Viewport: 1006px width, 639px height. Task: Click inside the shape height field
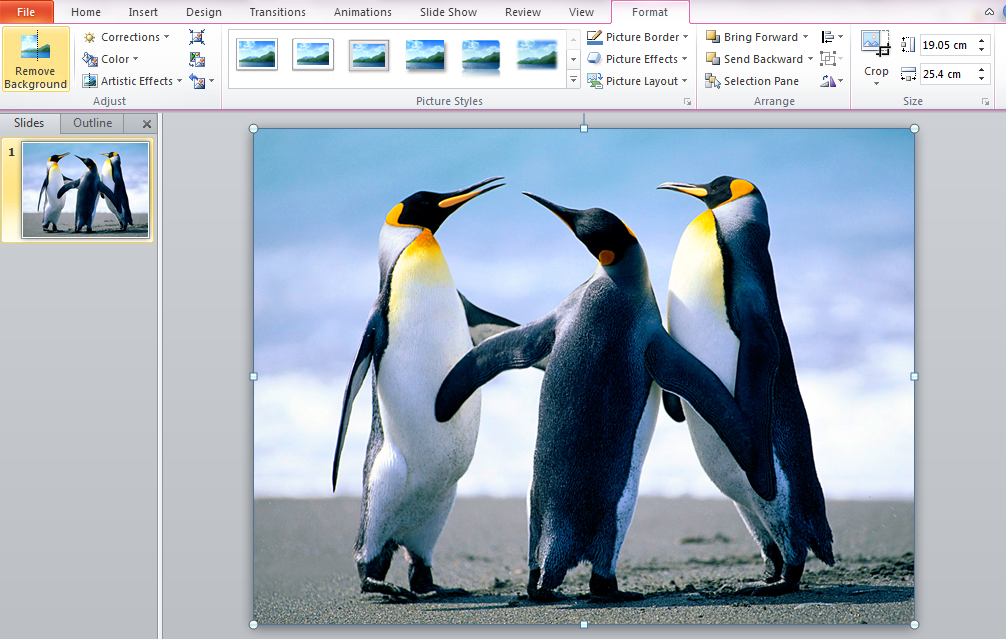click(947, 45)
